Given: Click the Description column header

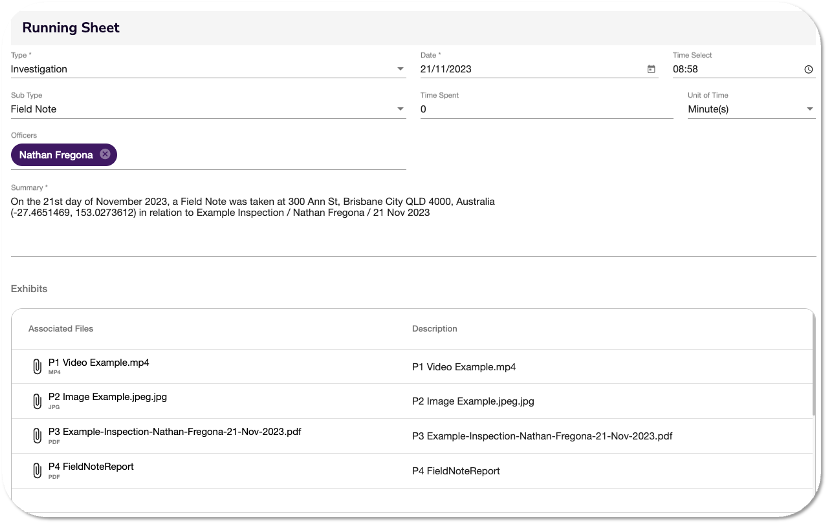Looking at the screenshot, I should [434, 328].
